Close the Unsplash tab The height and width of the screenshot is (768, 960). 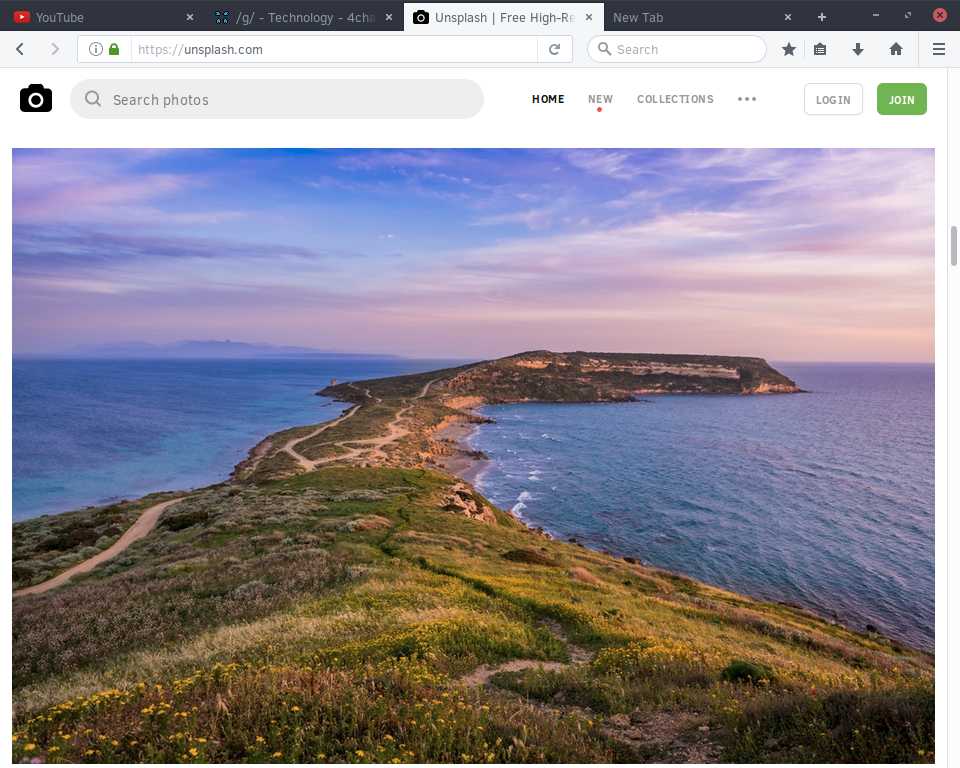pyautogui.click(x=589, y=17)
